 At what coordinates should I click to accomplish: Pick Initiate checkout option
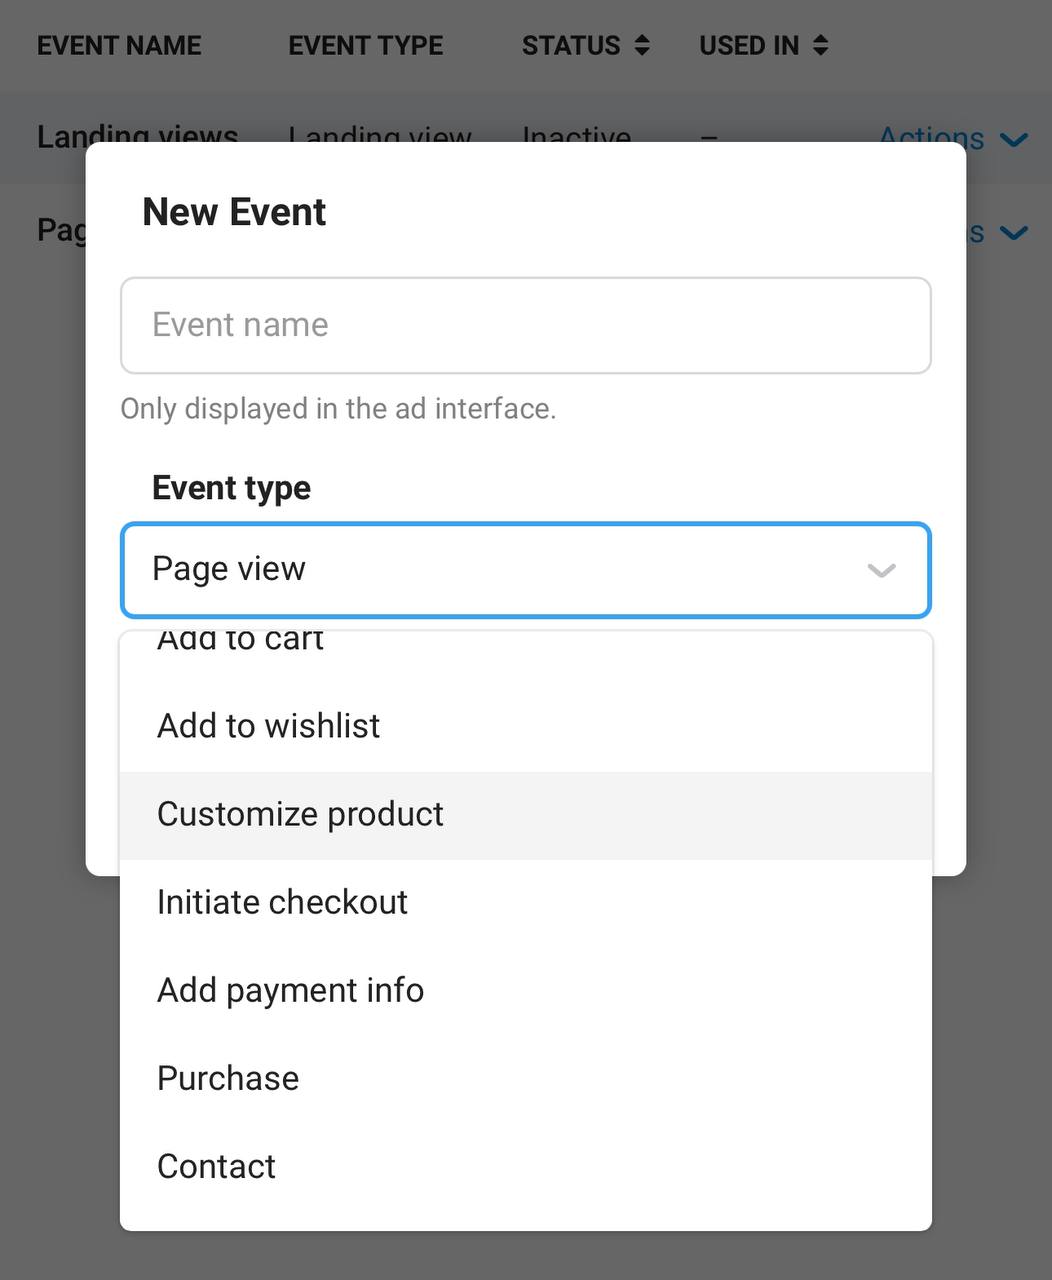(x=526, y=903)
